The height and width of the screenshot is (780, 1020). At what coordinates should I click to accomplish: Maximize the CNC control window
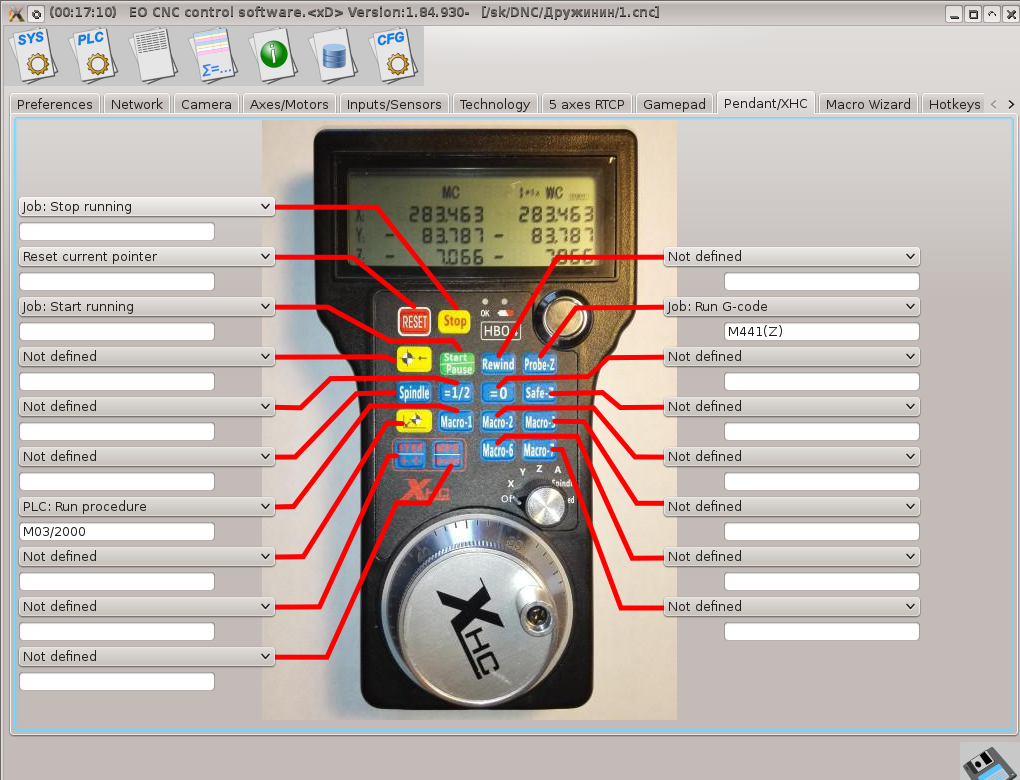click(973, 14)
